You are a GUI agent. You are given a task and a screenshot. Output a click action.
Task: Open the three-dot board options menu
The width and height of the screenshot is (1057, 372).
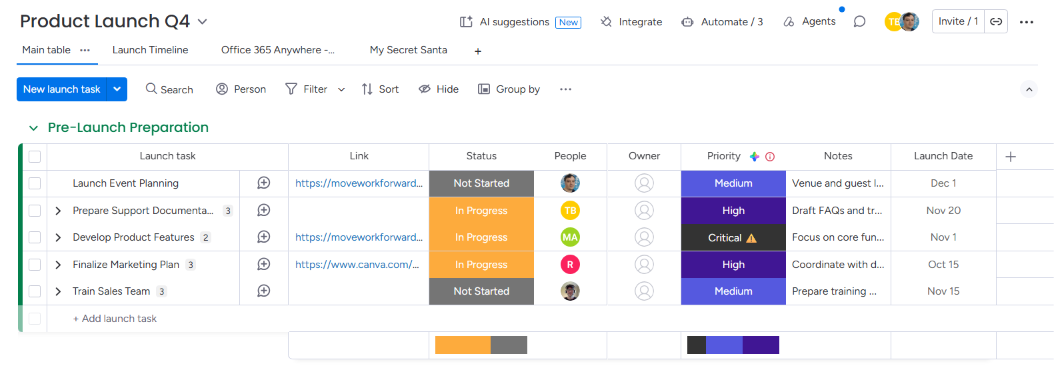(x=1026, y=22)
